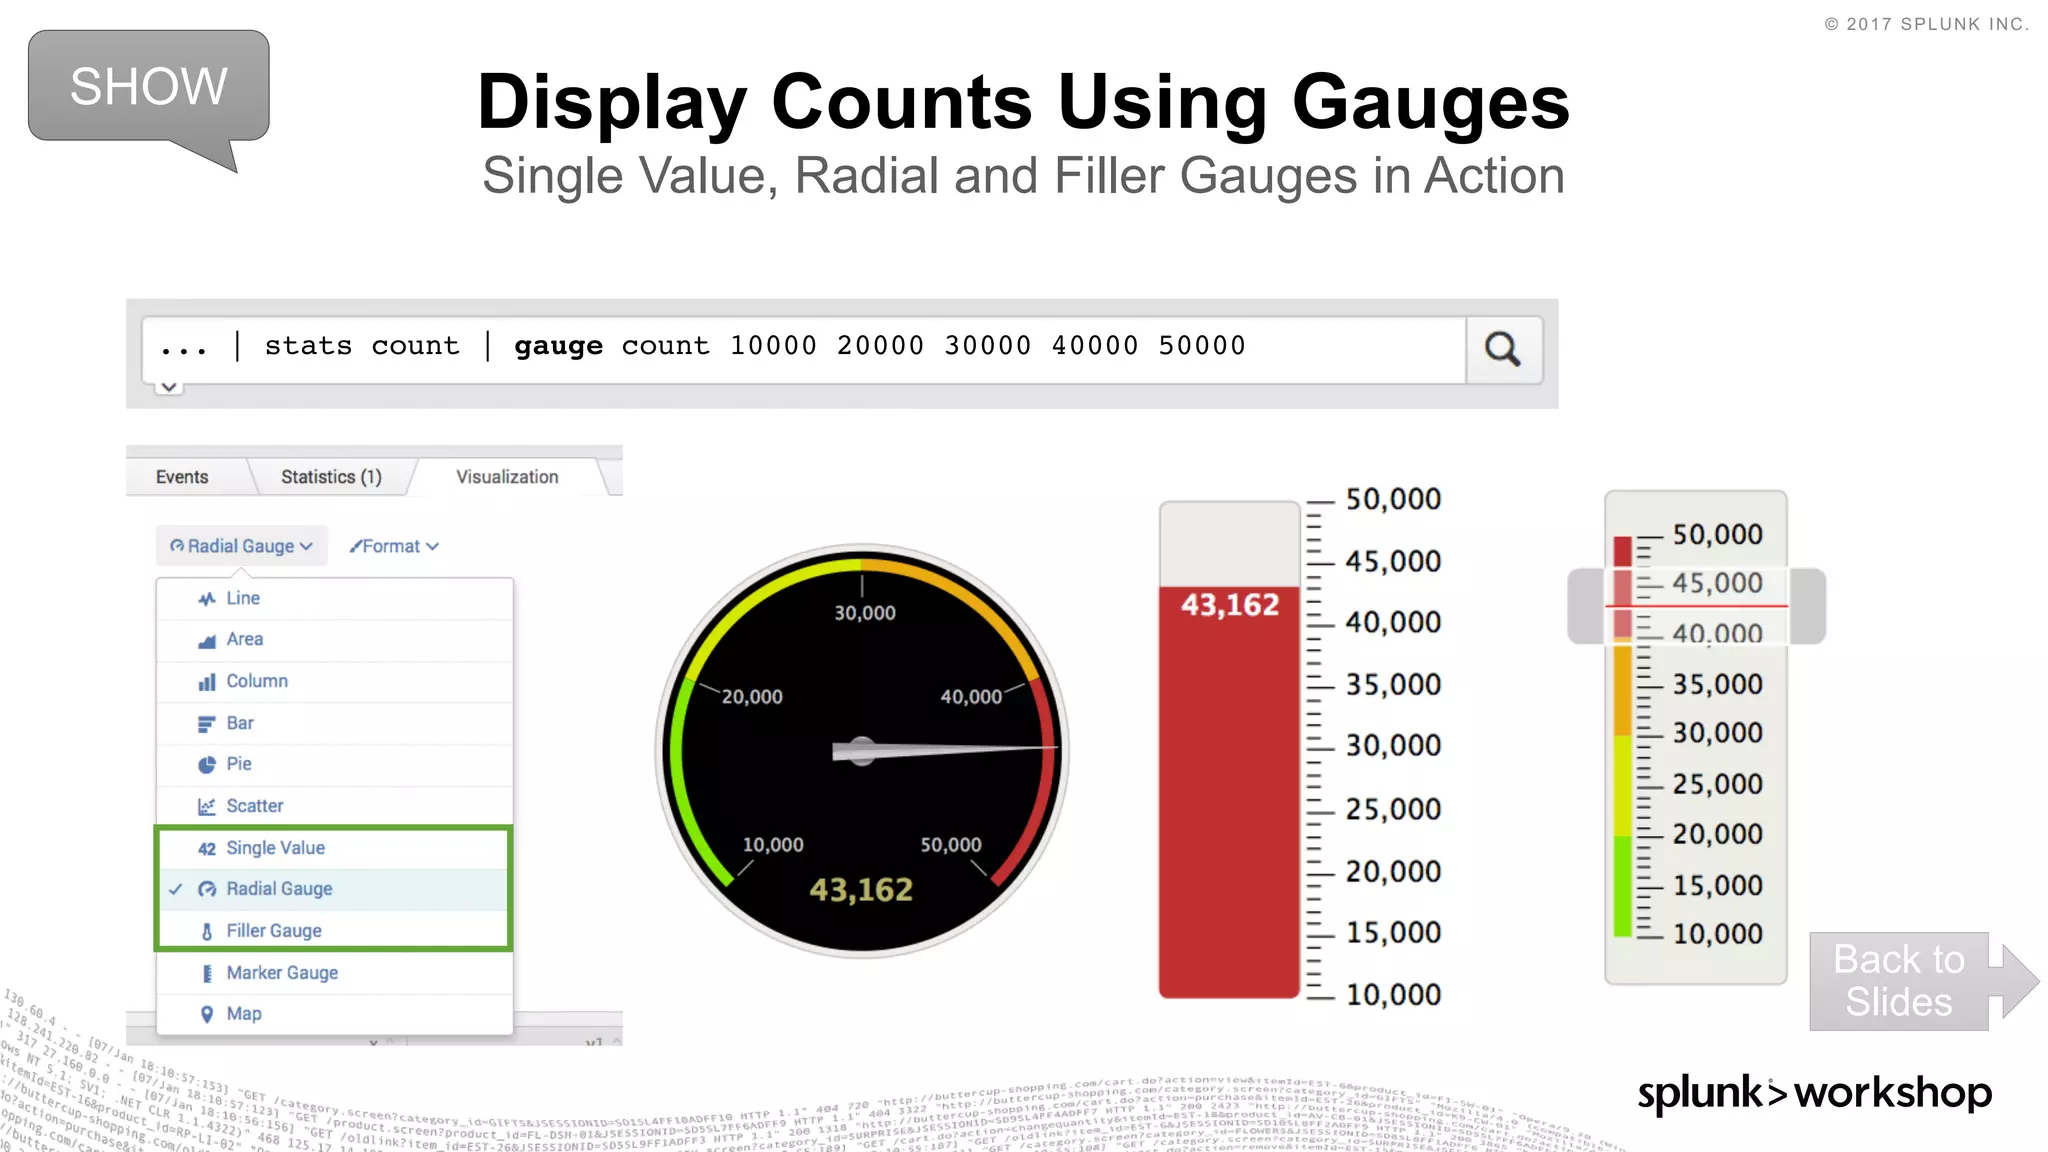Screen dimensions: 2048x1152
Task: Click the Filler Gauge thermometer icon
Action: (x=207, y=932)
